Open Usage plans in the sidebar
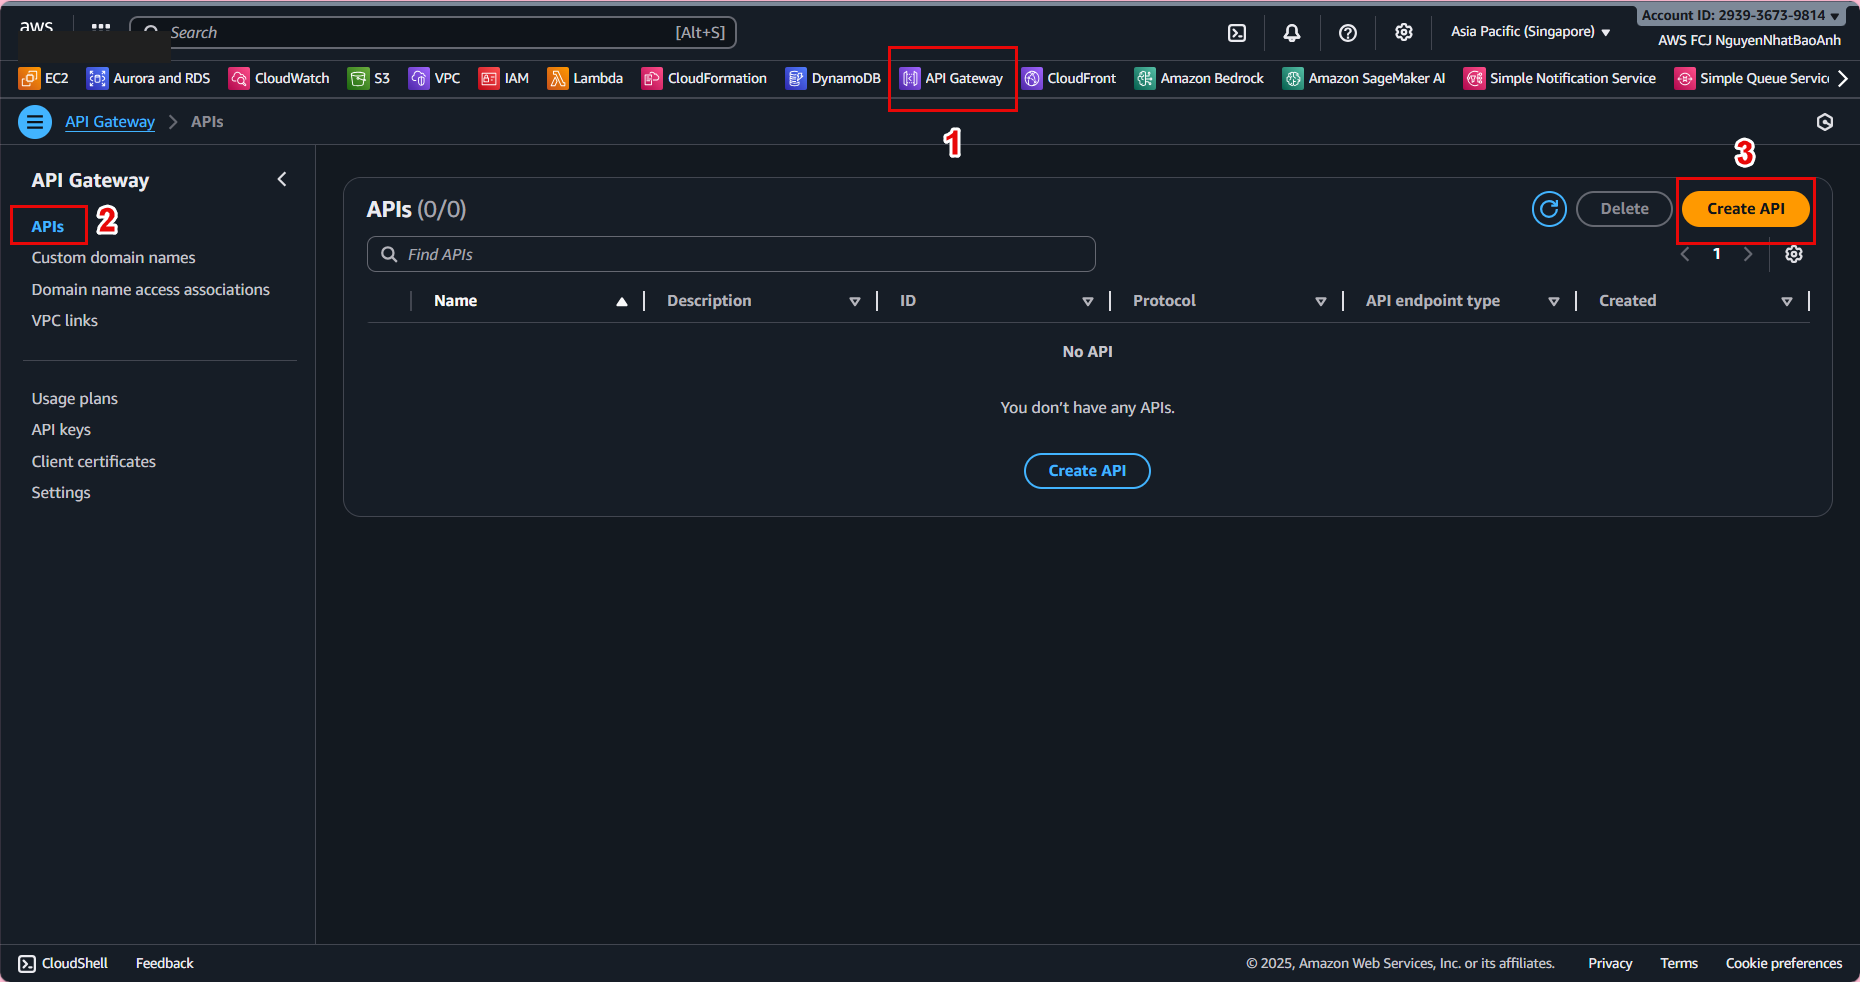The height and width of the screenshot is (982, 1860). pyautogui.click(x=75, y=399)
